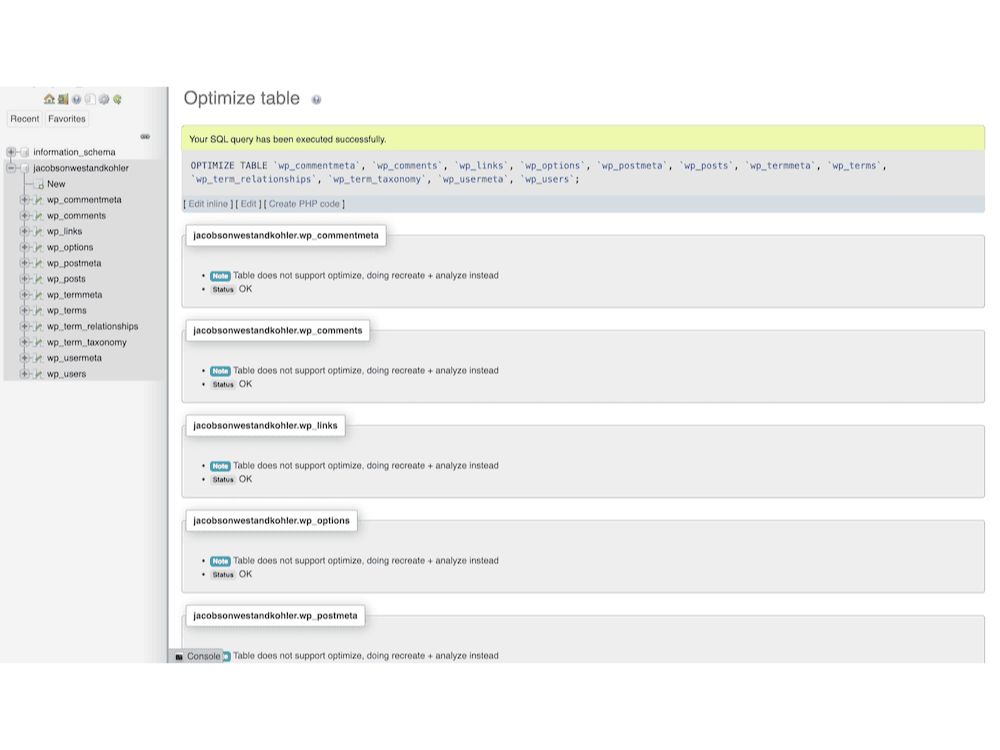The width and height of the screenshot is (1000, 750).
Task: Click the New table icon in tree
Action: point(39,184)
